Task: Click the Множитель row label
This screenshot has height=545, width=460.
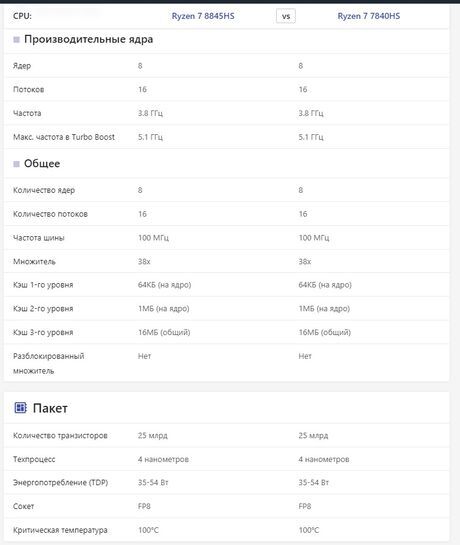Action: pos(34,261)
